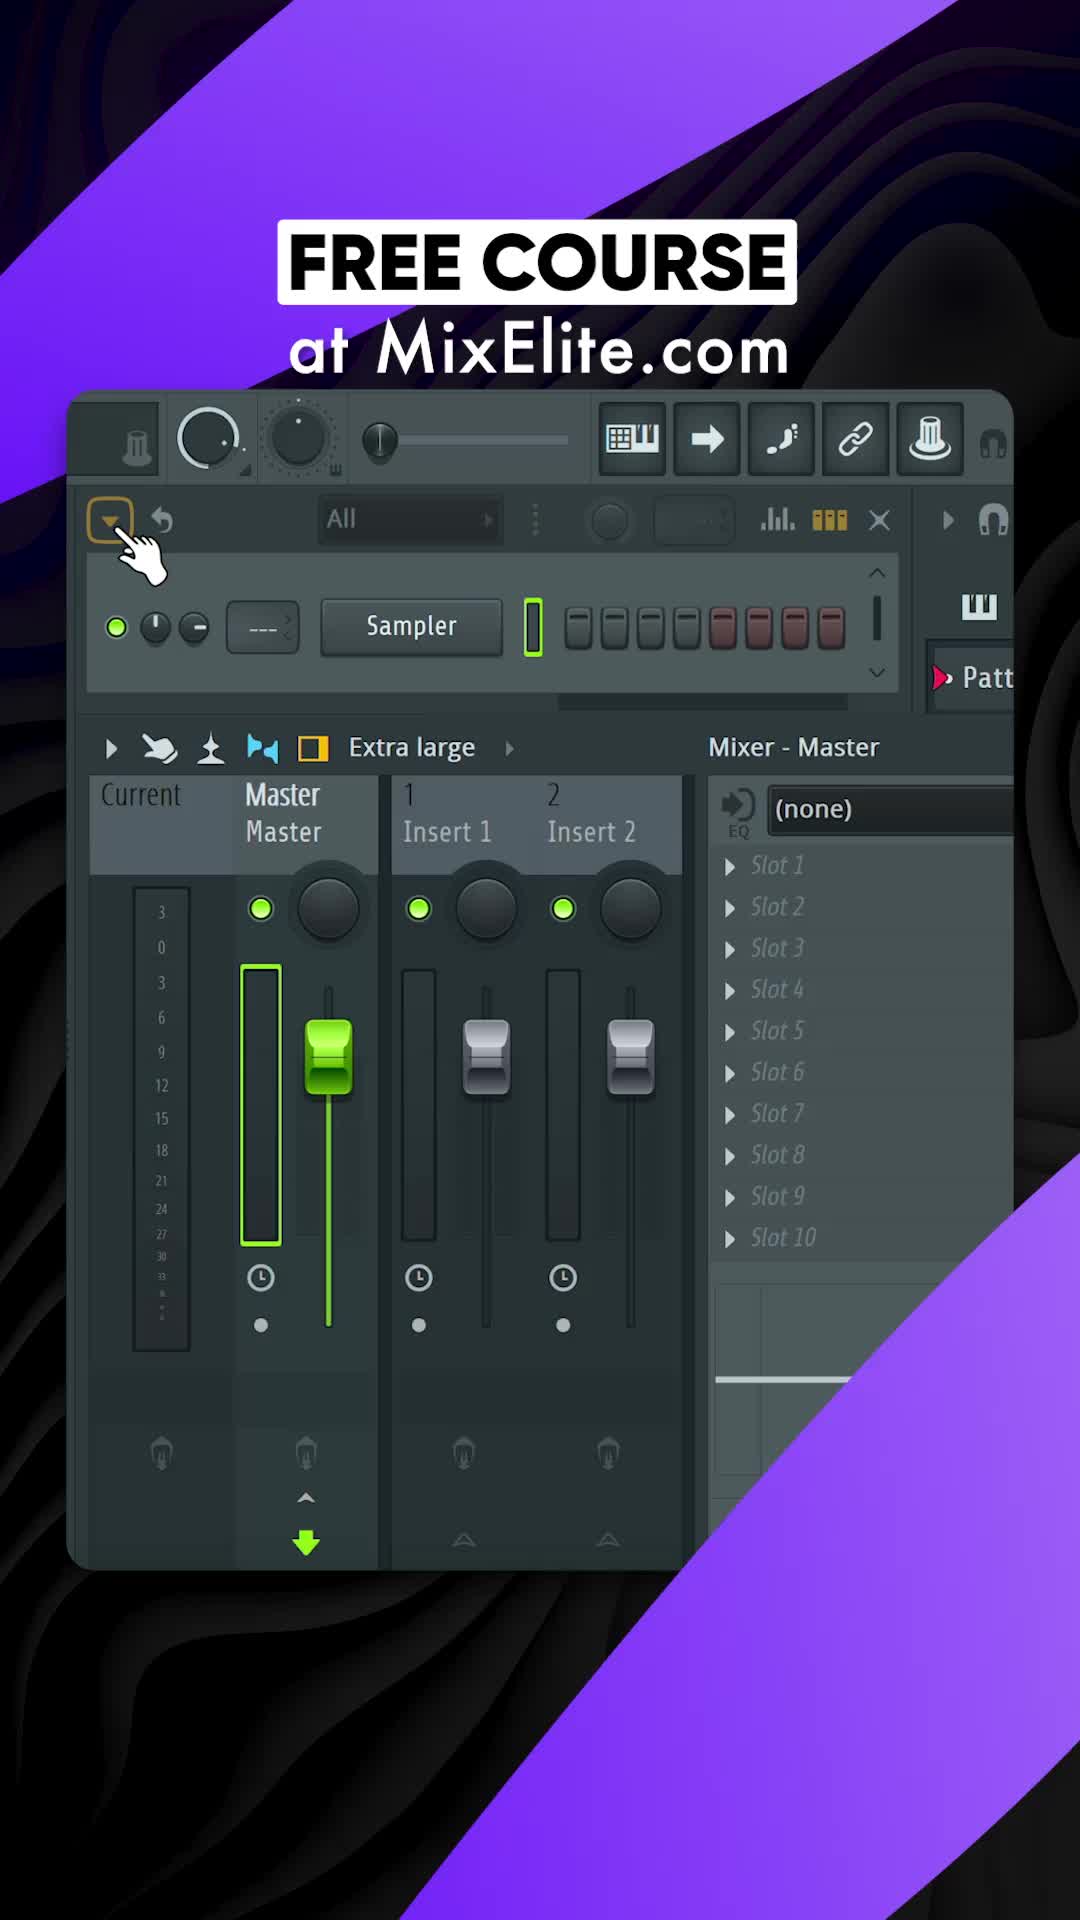Toggle the first grey step button

[579, 628]
